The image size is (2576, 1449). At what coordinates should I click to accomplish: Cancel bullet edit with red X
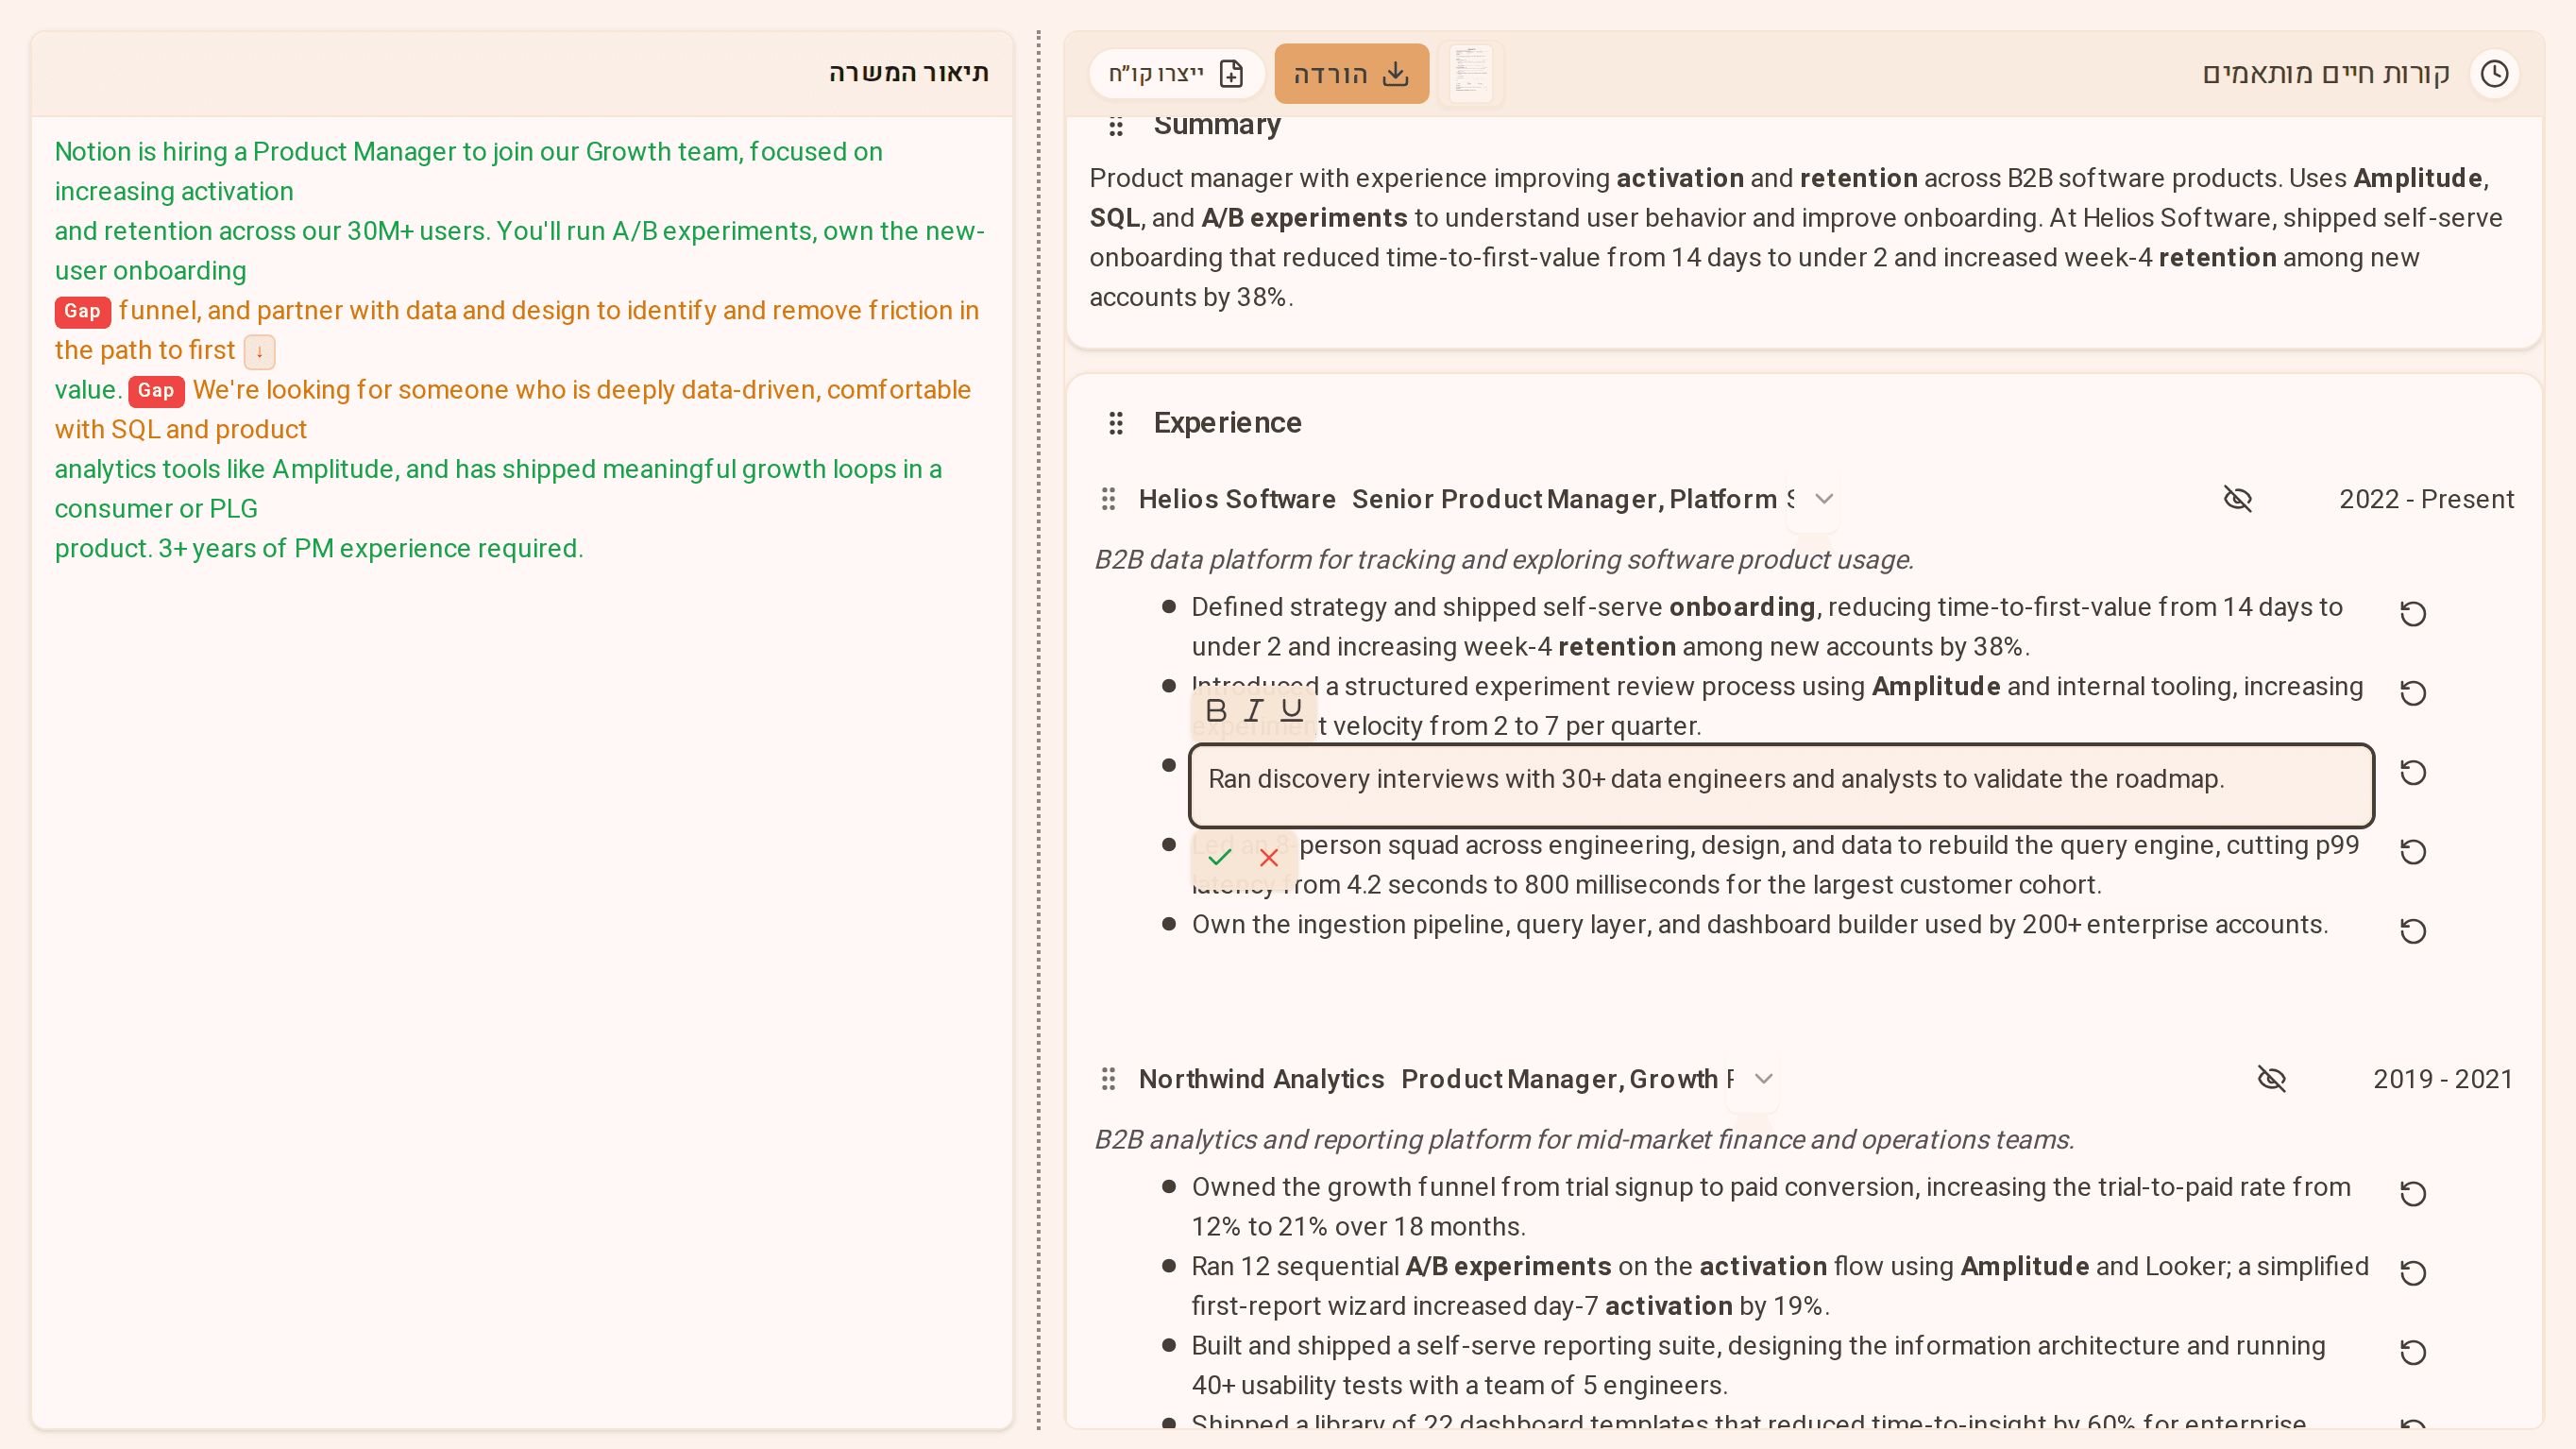click(x=1269, y=858)
